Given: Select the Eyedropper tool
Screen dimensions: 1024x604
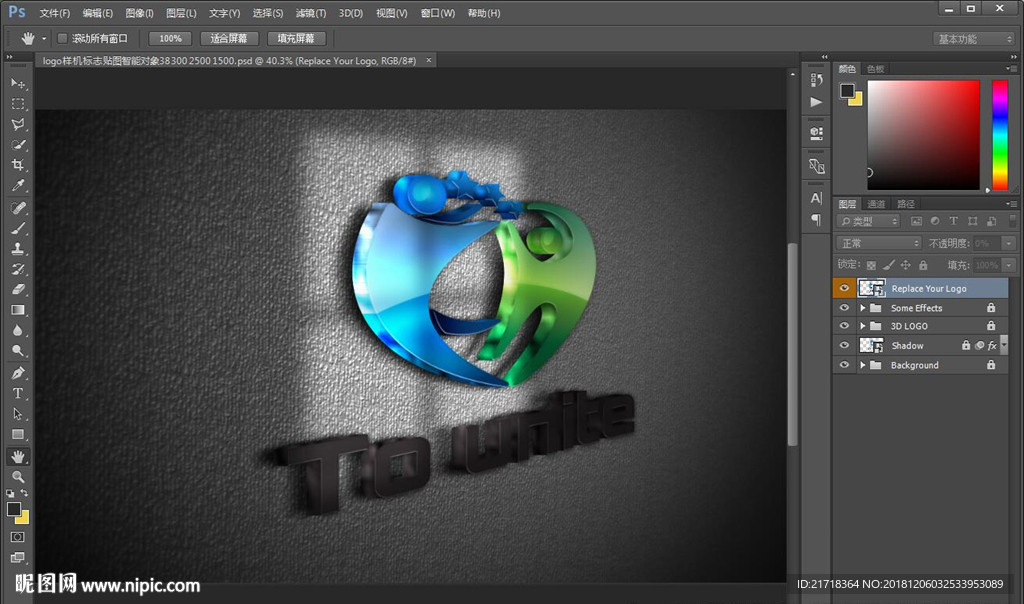Looking at the screenshot, I should tap(18, 186).
